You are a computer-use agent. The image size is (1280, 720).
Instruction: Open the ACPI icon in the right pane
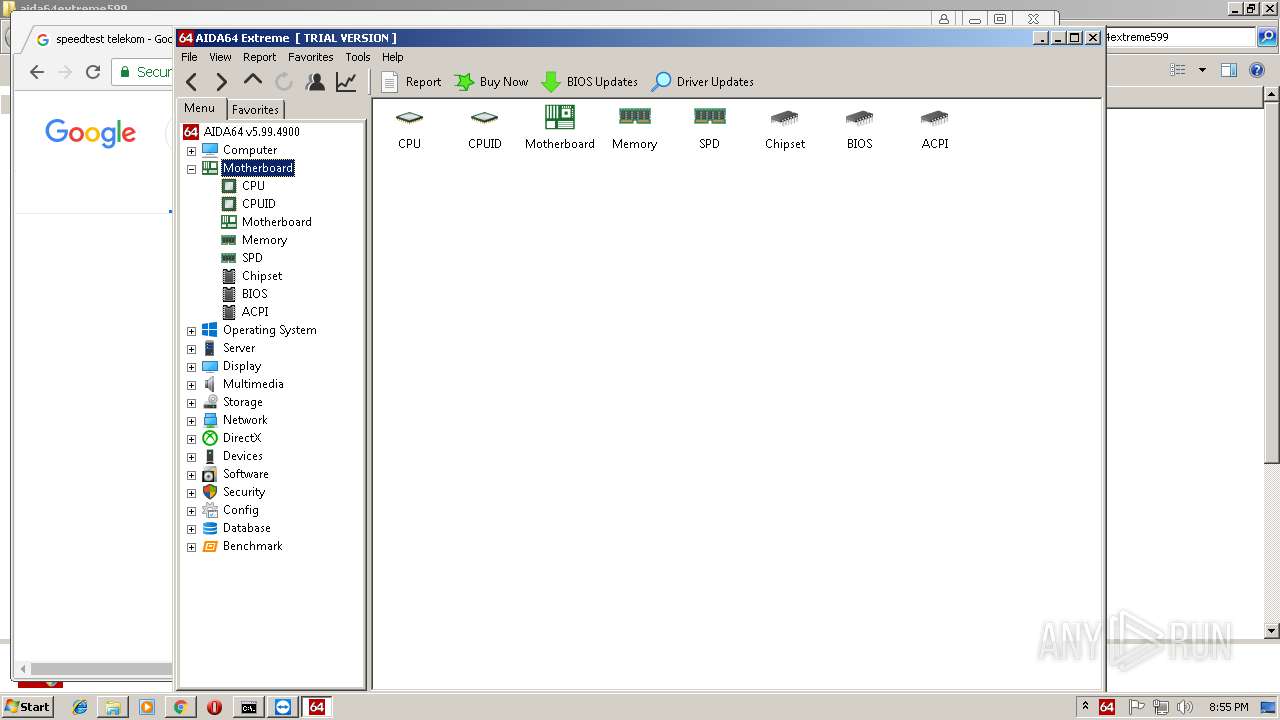coord(935,128)
